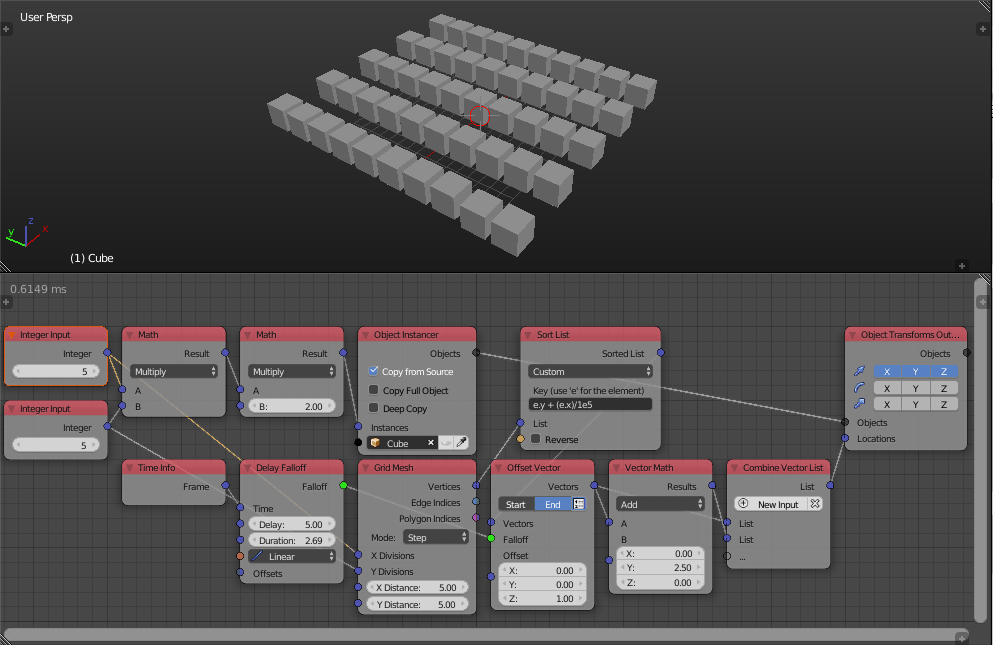This screenshot has height=645, width=993.
Task: Click the 3D viewport top-right plus region toggle
Action: coord(983,29)
